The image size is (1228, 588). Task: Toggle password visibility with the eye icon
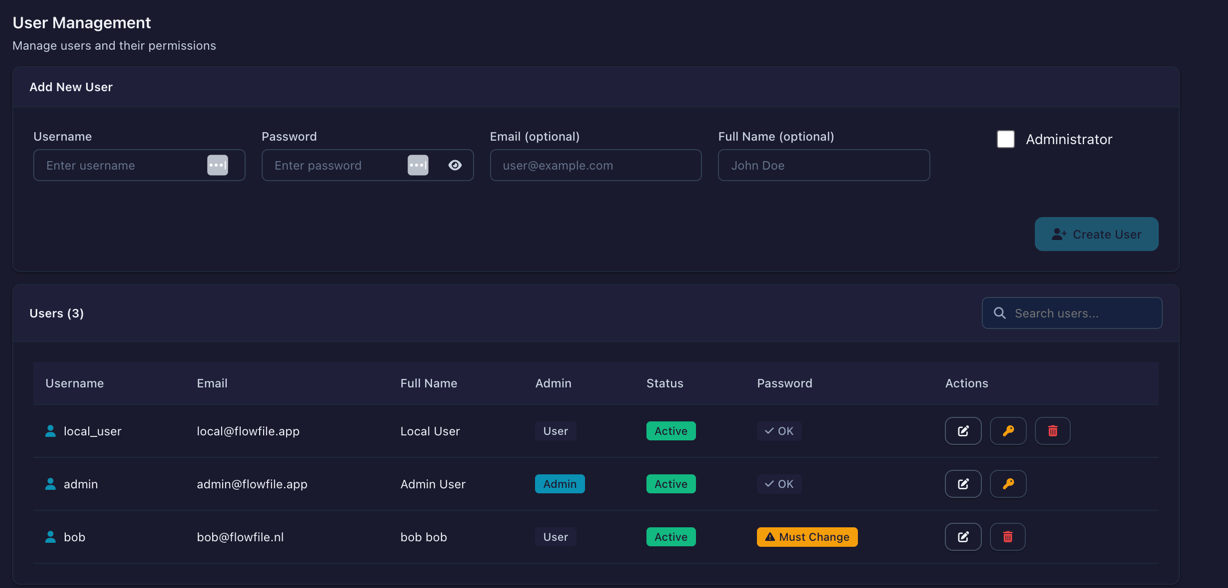(455, 164)
